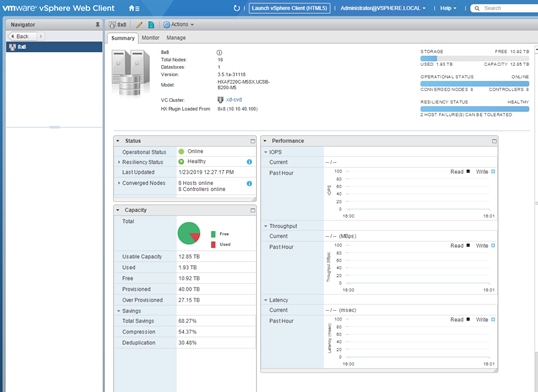The height and width of the screenshot is (392, 538).
Task: Click Launch vSphere Client (HTML5) button
Action: point(290,8)
